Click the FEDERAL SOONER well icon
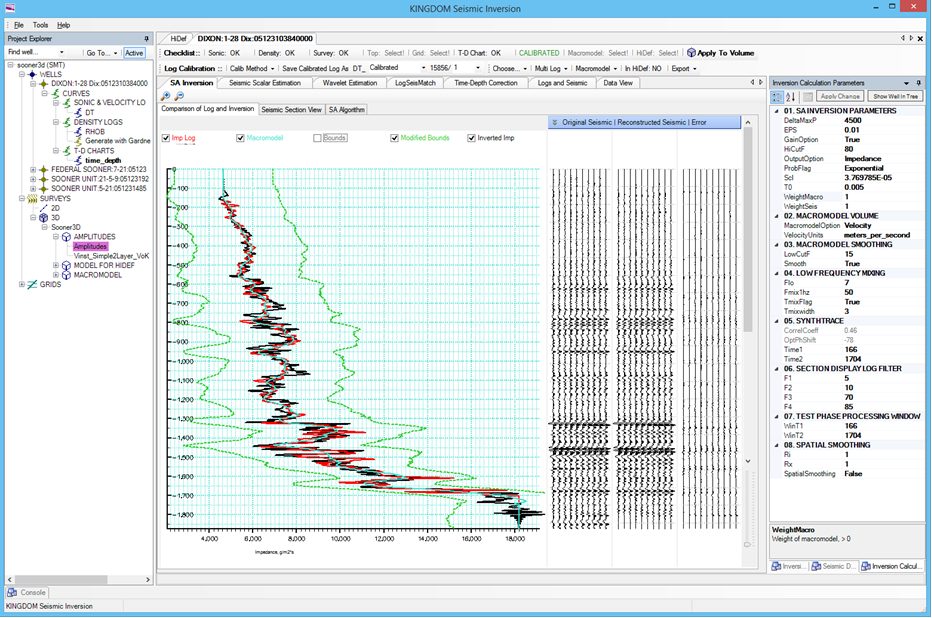Image resolution: width=932 pixels, height=618 pixels. coord(43,169)
